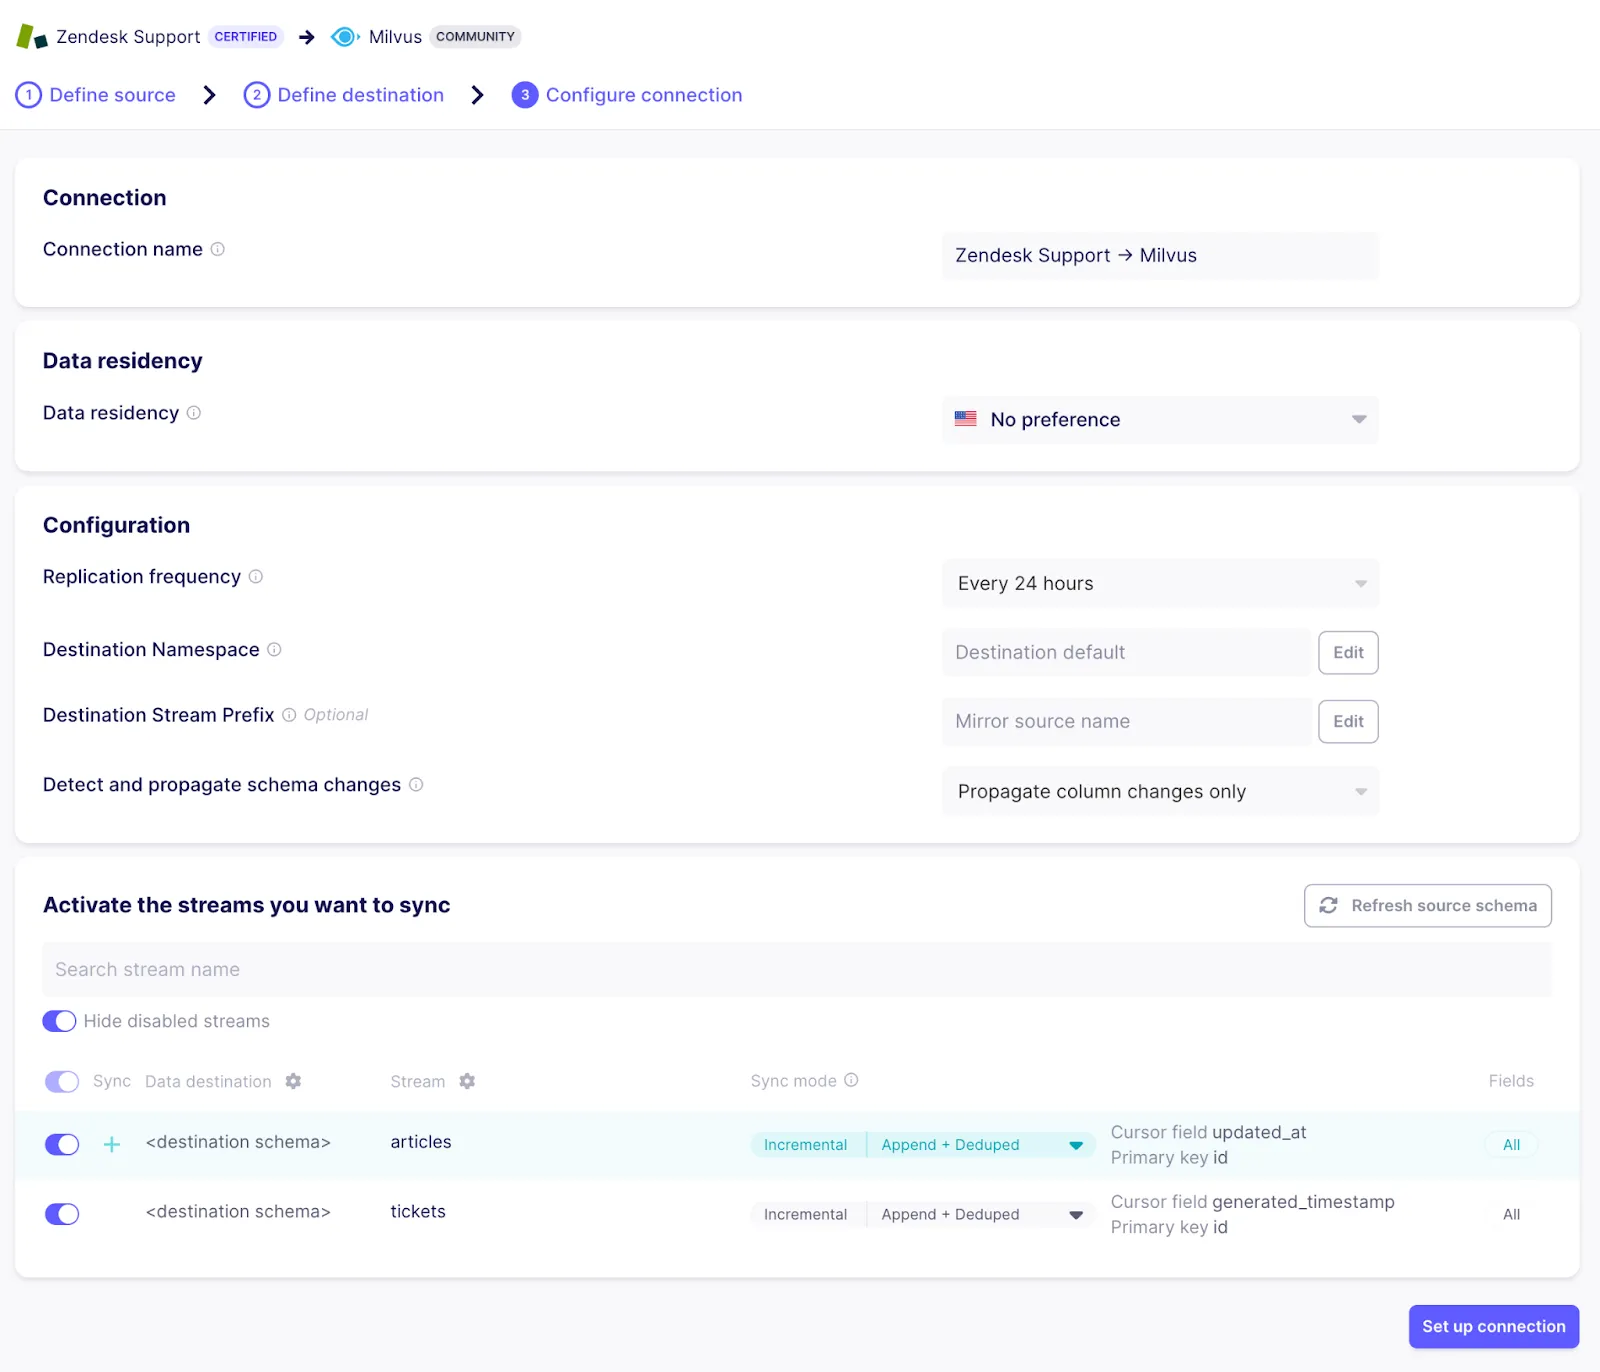Click the US flag icon in Data residency
This screenshot has height=1372, width=1600.
[966, 419]
